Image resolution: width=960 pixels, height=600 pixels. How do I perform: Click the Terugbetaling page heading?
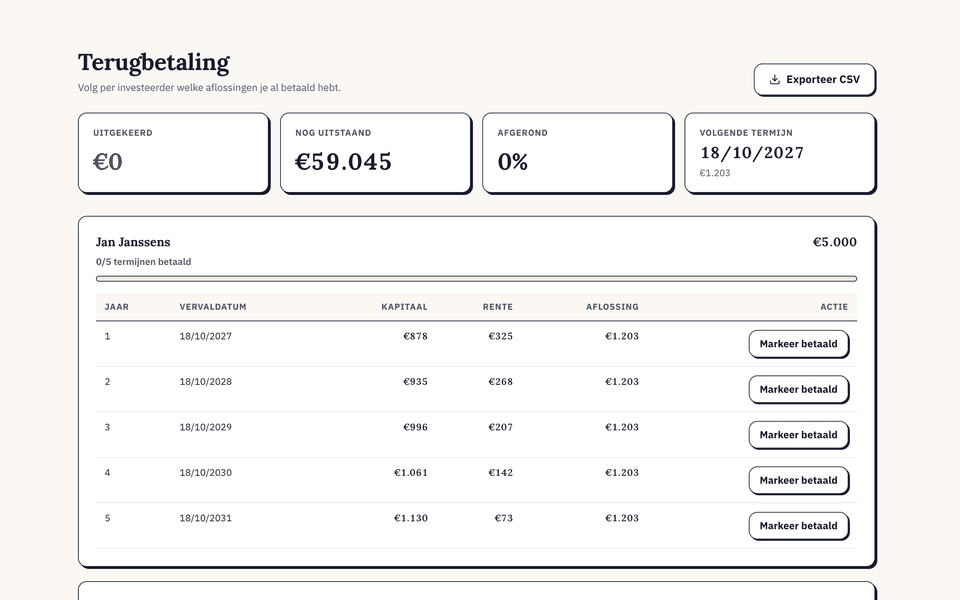point(154,62)
